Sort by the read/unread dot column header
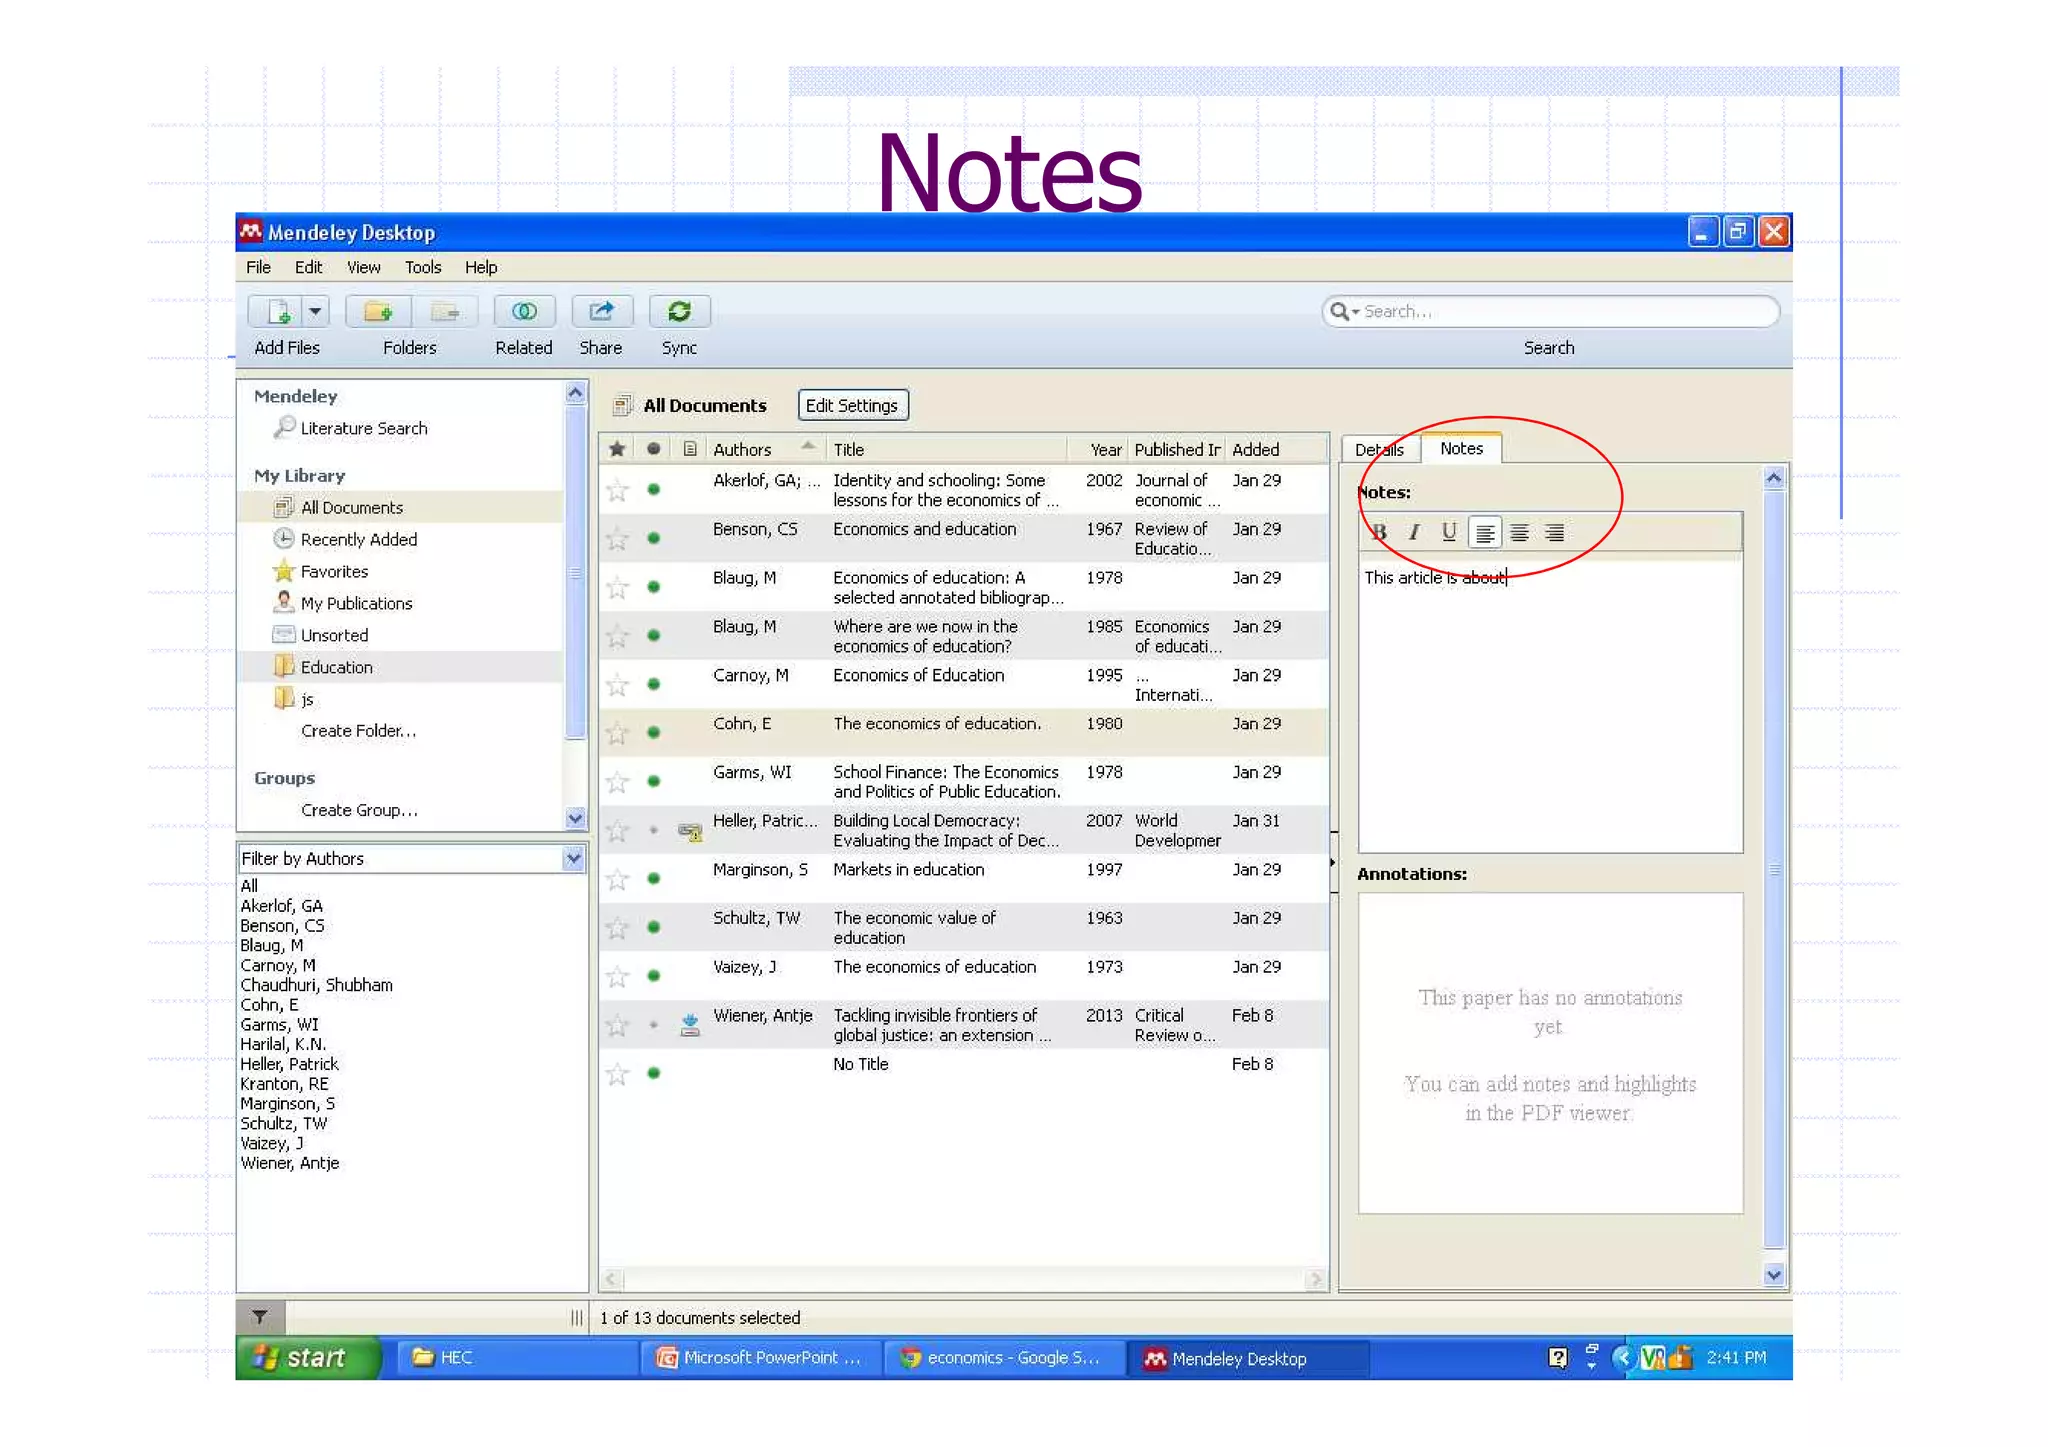This screenshot has height=1447, width=2048. click(x=653, y=450)
